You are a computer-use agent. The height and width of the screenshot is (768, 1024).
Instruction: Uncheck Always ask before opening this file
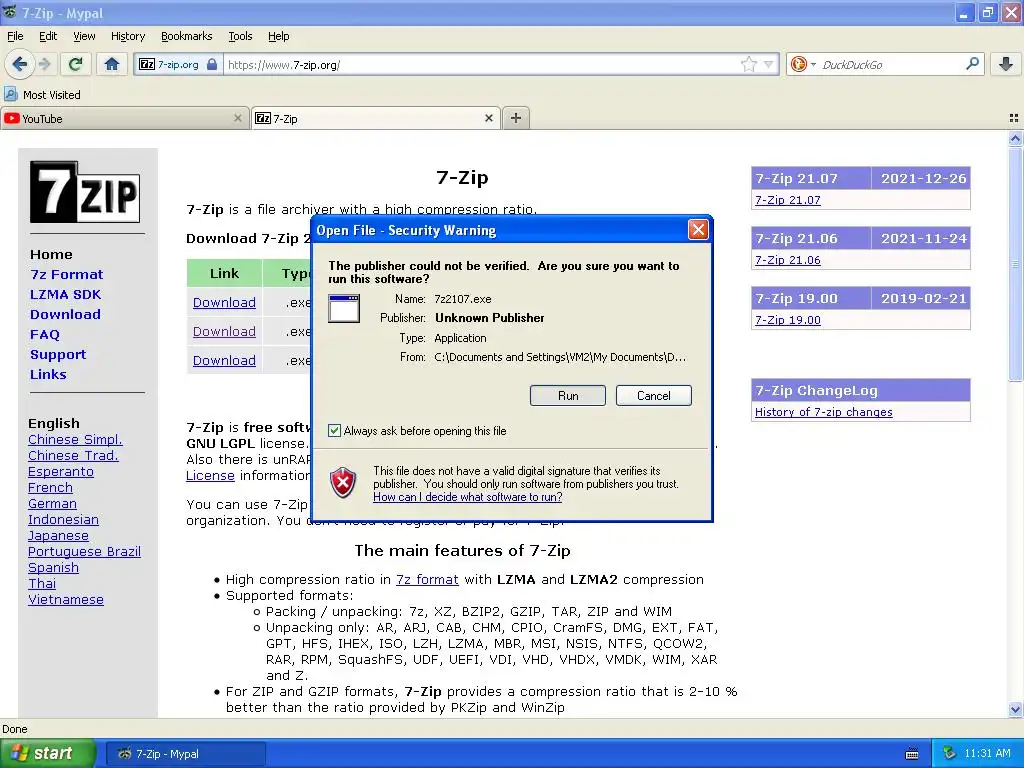click(x=334, y=430)
